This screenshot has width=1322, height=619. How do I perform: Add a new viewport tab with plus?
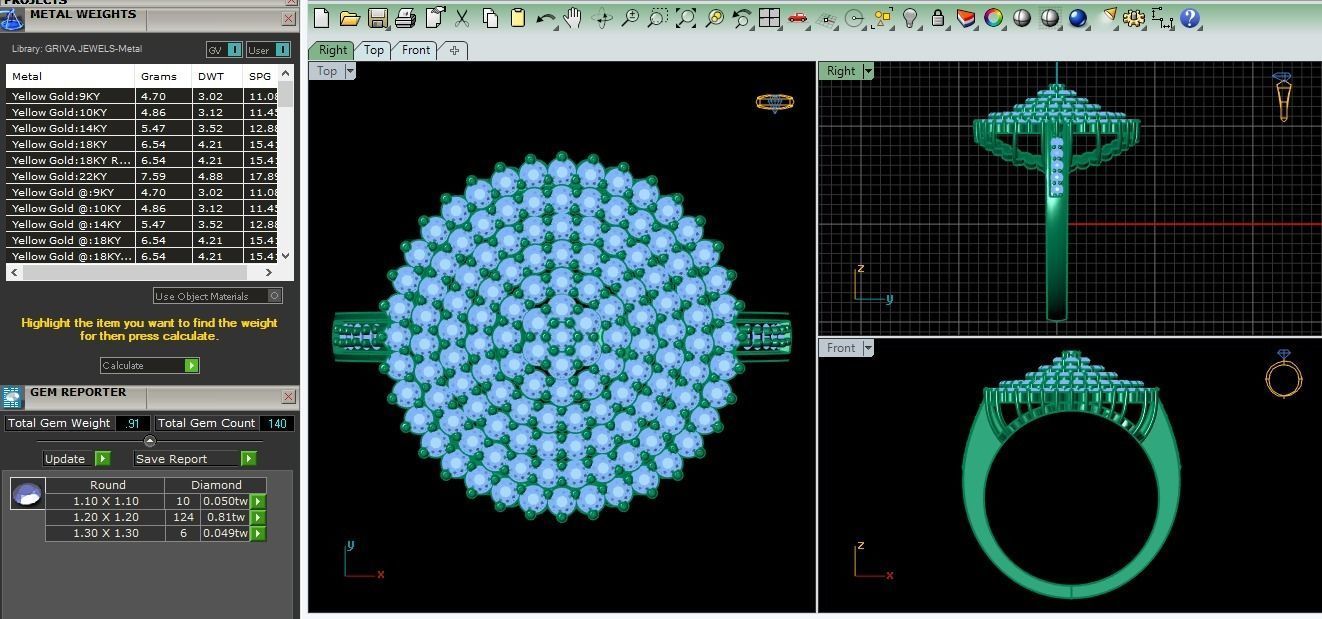454,50
